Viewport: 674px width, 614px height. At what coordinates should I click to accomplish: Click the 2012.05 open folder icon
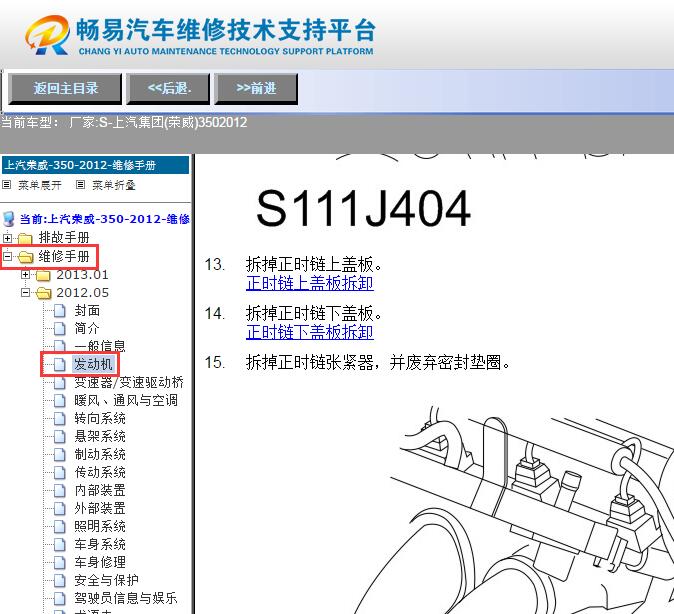(44, 293)
